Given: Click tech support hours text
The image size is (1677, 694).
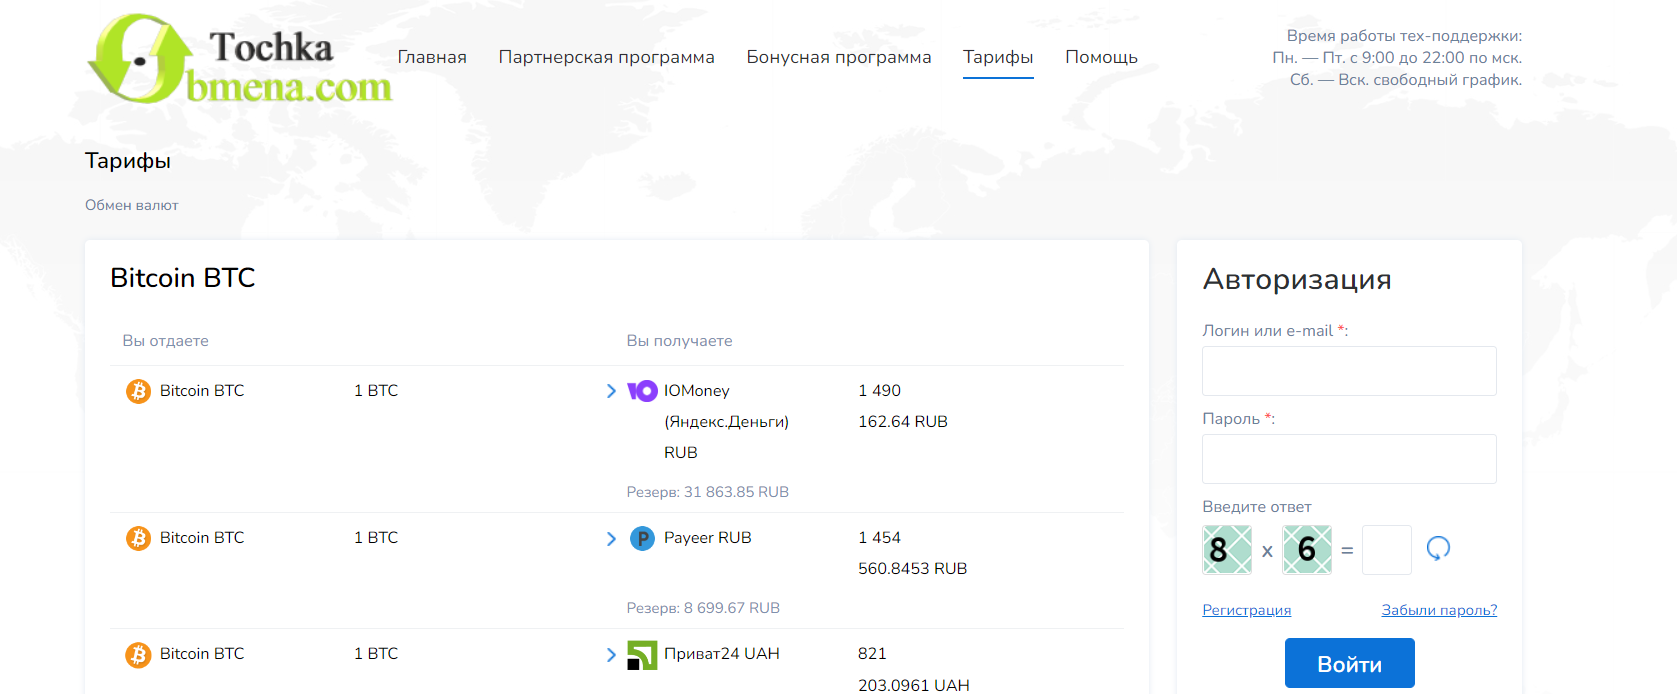Looking at the screenshot, I should coord(1397,58).
